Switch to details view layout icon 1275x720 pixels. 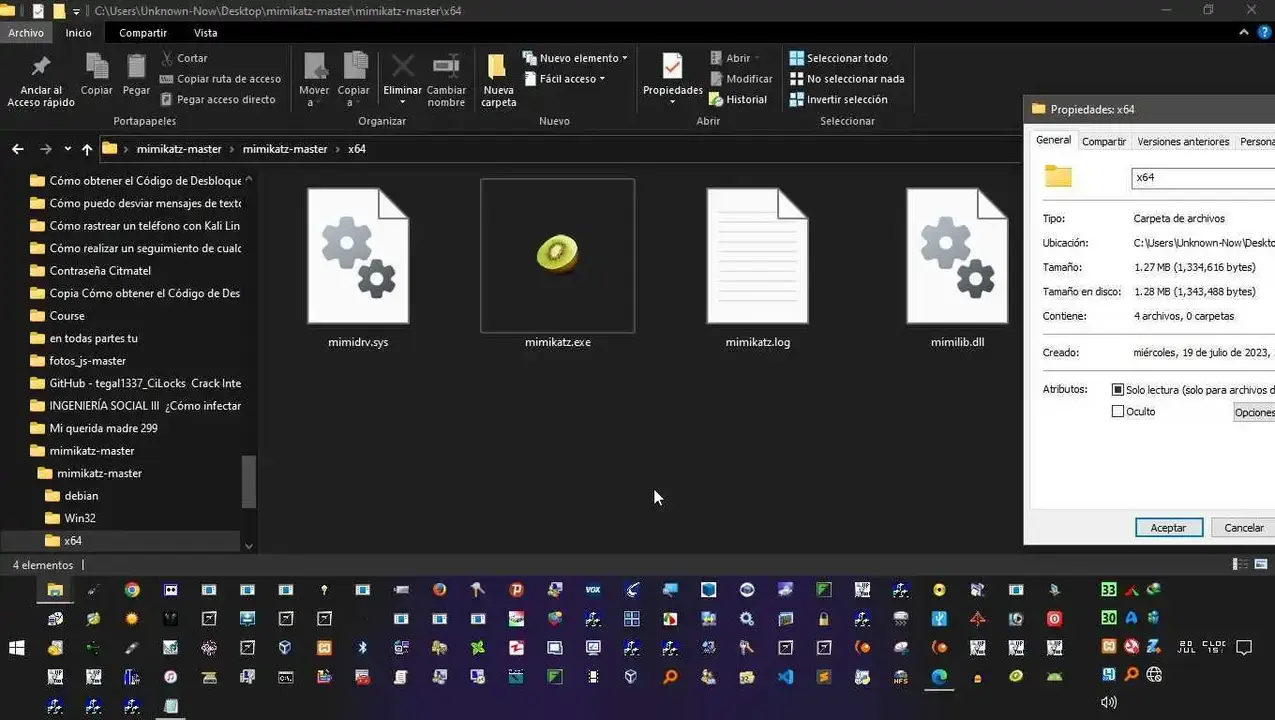[1240, 565]
